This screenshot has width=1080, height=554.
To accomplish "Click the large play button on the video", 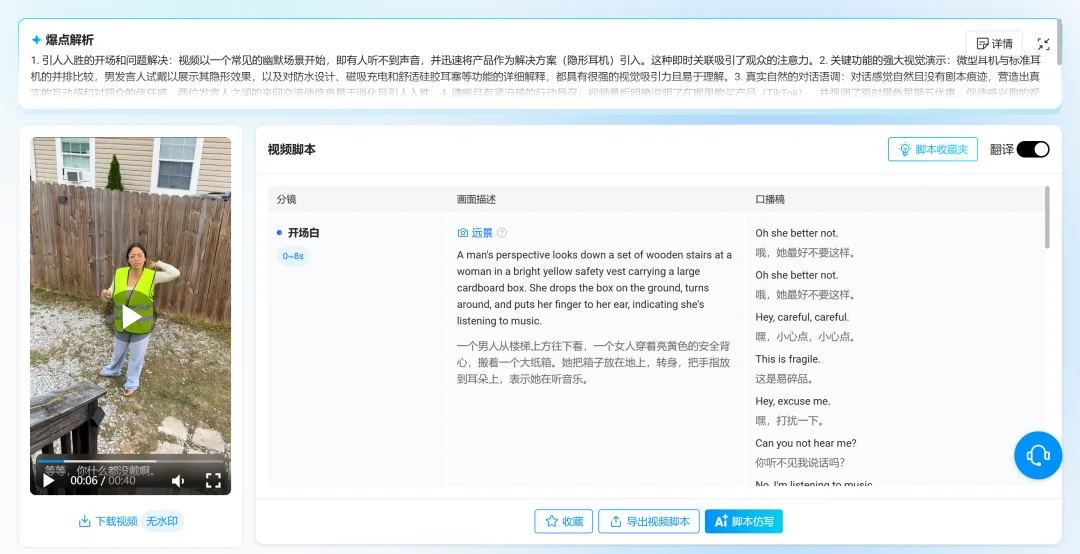I will [x=131, y=317].
